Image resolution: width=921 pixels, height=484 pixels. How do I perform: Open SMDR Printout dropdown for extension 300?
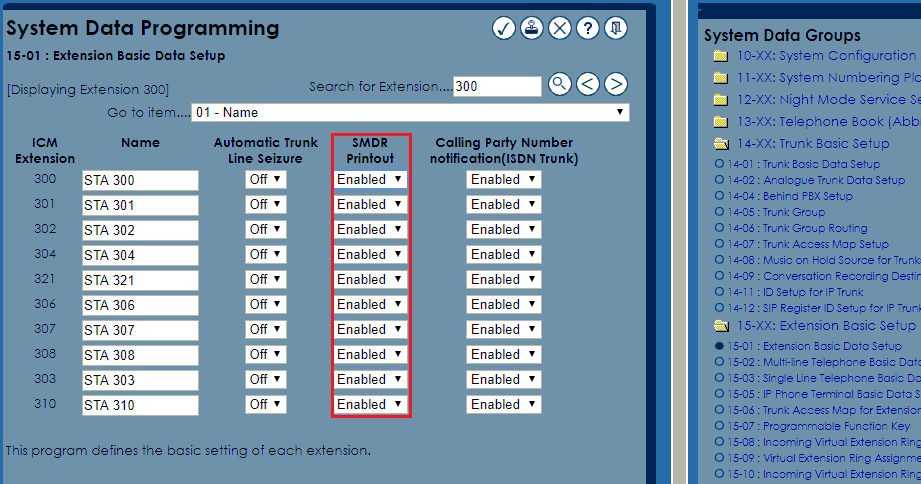370,180
